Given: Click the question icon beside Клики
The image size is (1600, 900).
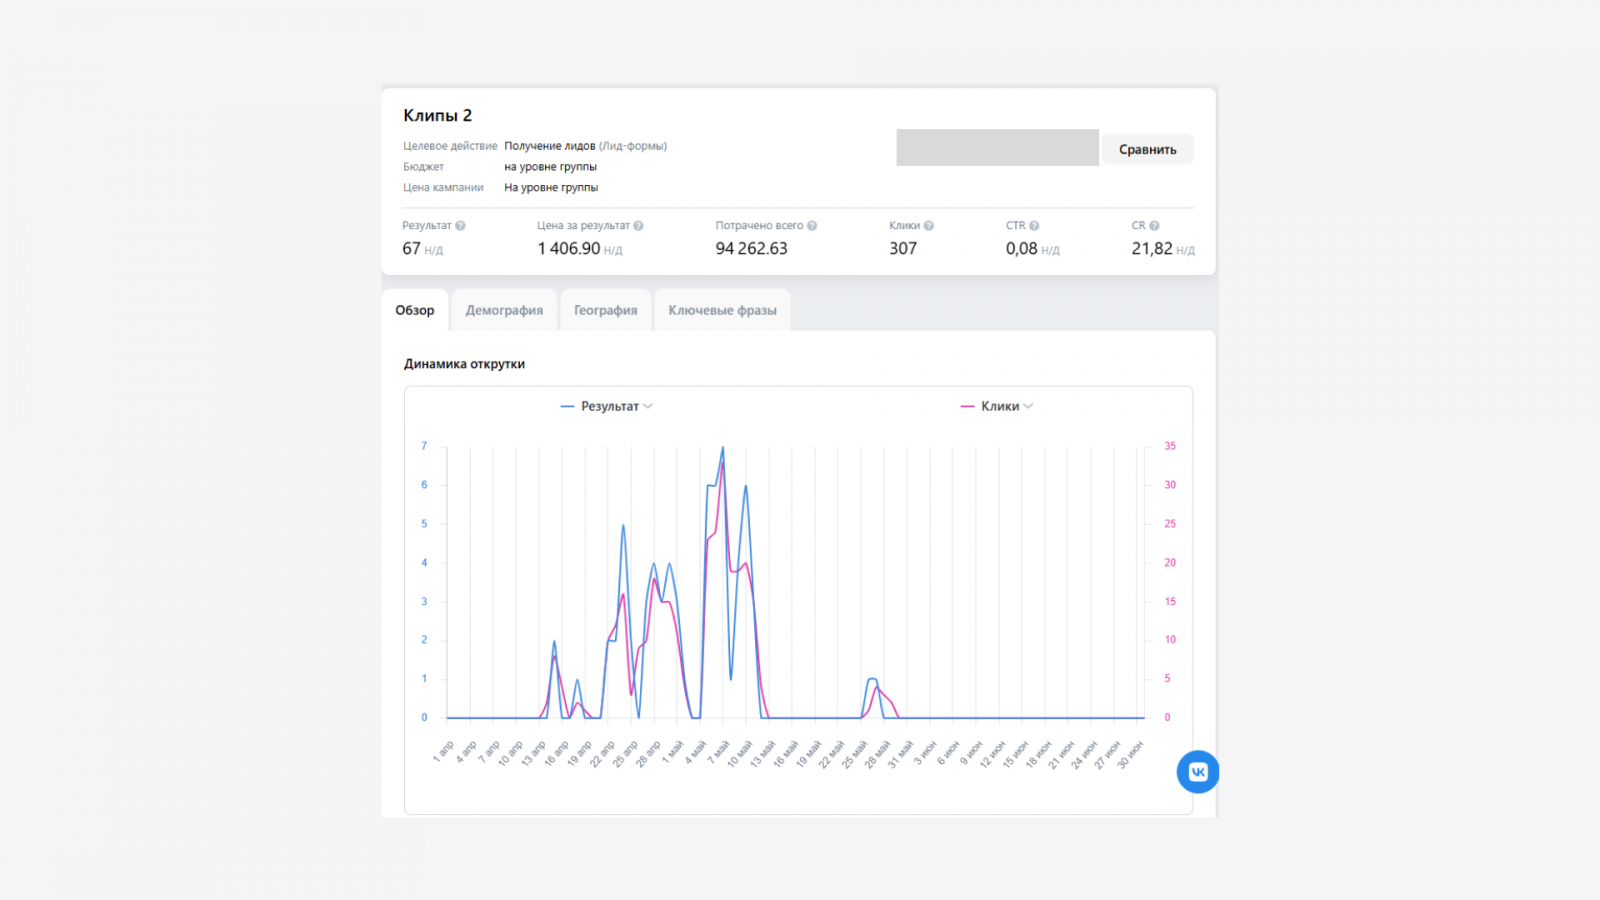Looking at the screenshot, I should (x=929, y=226).
